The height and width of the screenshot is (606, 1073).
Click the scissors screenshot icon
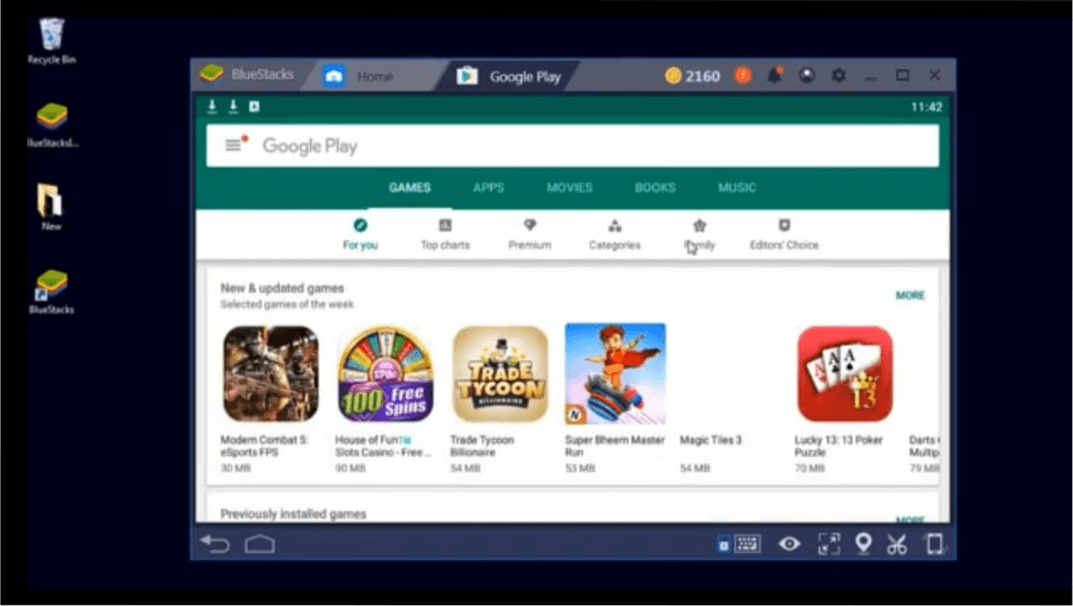(x=896, y=544)
